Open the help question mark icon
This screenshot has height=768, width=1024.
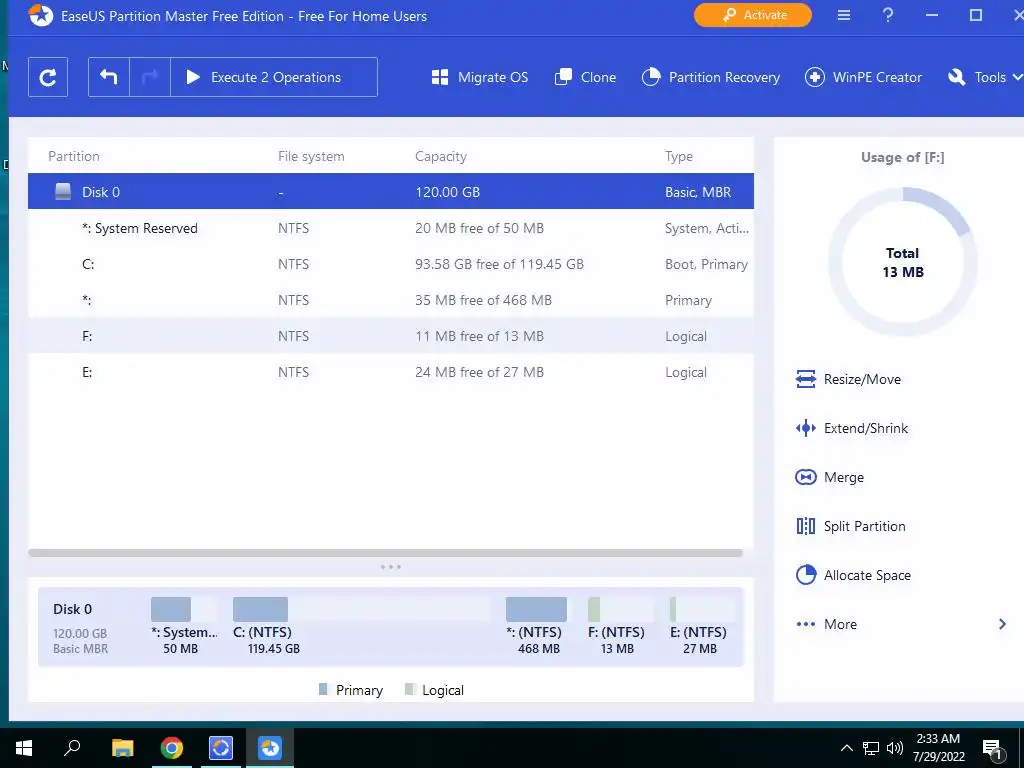pos(888,15)
